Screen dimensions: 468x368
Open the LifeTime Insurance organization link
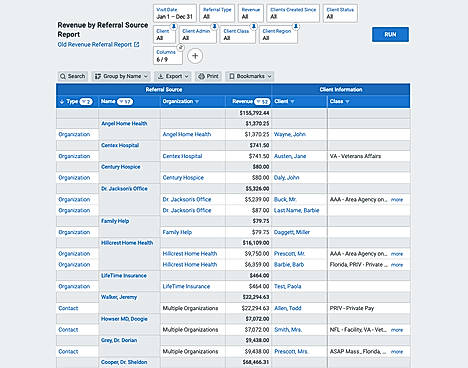(186, 286)
